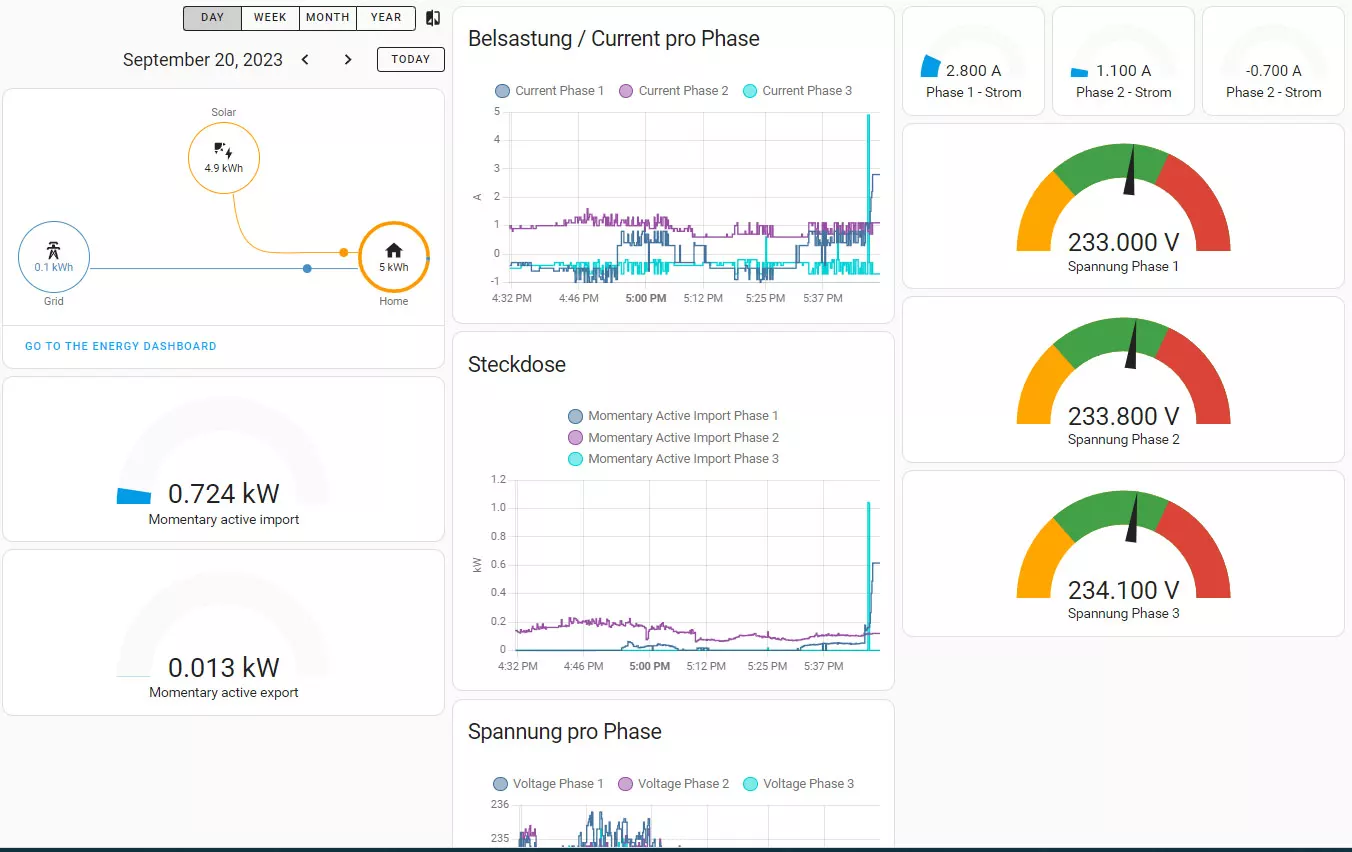Toggle Voltage Phase 3 legend series
Screen dimensions: 1352x852
coord(799,784)
